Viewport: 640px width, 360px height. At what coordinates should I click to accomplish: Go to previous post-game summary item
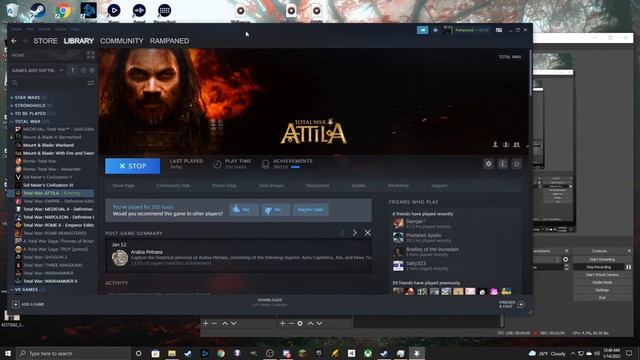(342, 233)
